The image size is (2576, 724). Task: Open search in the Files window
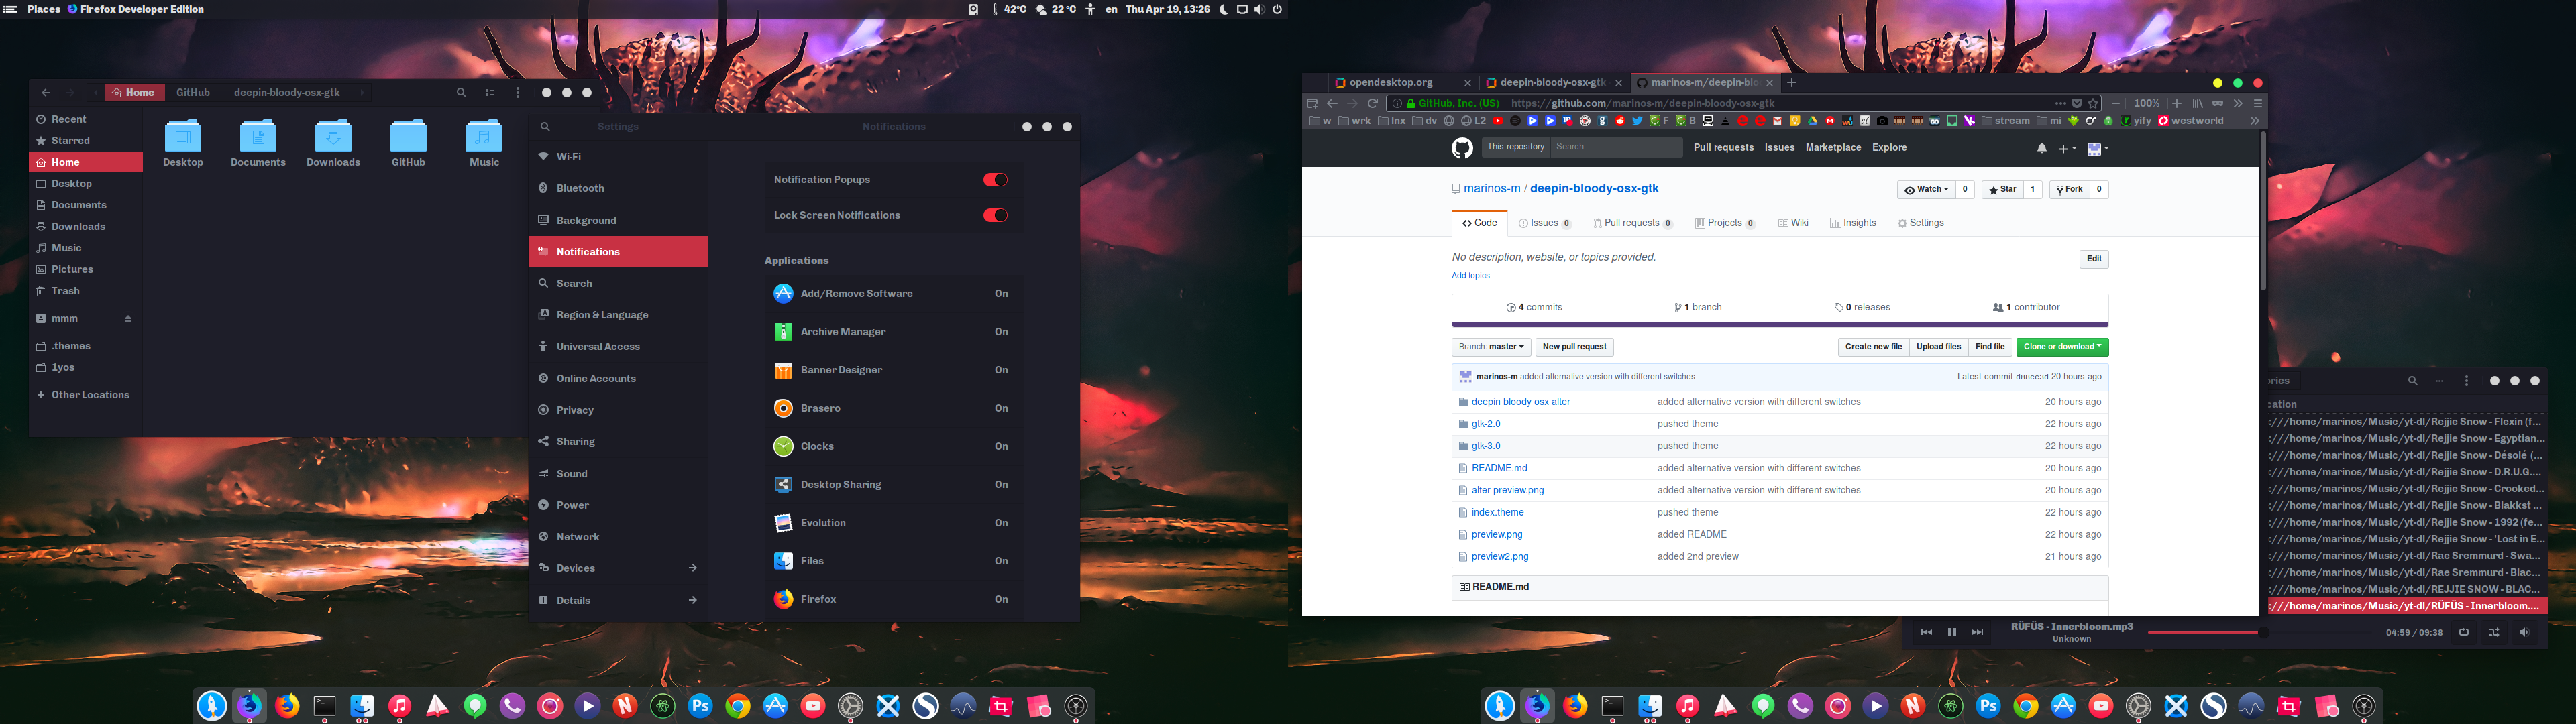coord(461,92)
